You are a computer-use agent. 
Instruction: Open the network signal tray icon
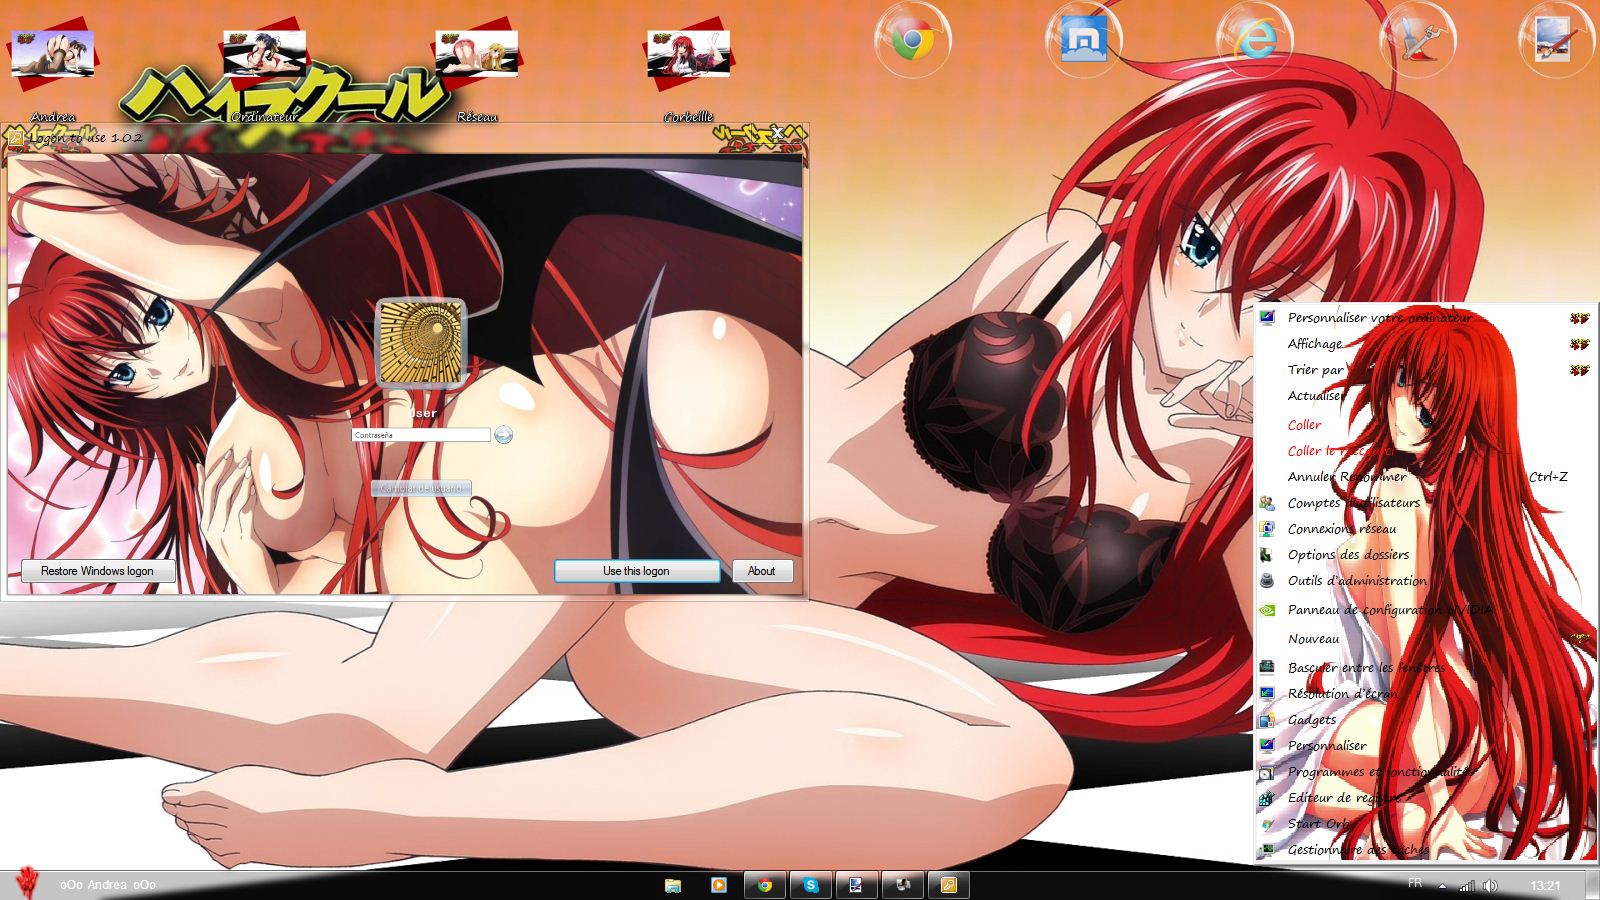(x=1467, y=885)
